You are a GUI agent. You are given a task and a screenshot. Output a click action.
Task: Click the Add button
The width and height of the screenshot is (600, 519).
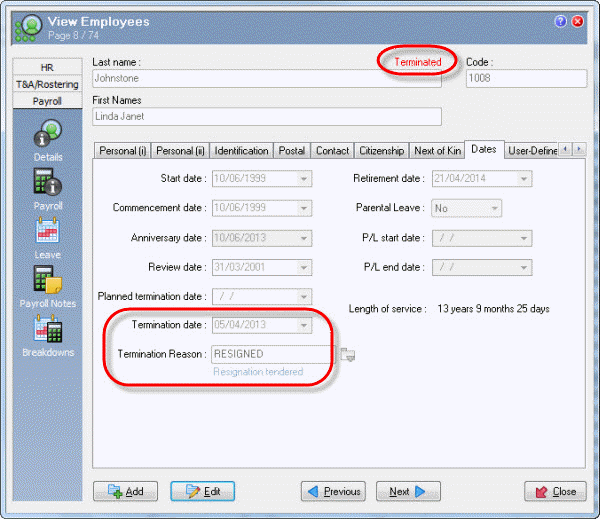coord(126,491)
